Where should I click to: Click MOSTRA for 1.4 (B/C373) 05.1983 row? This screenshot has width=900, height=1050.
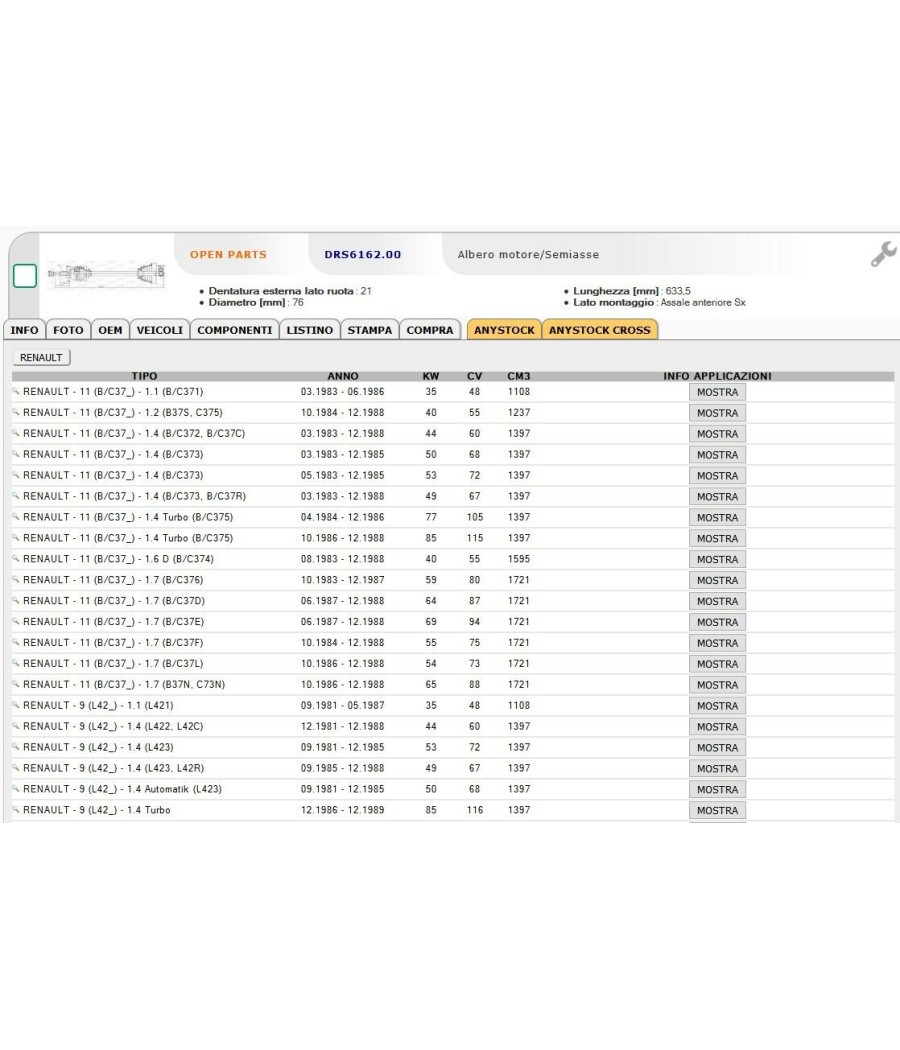(717, 475)
